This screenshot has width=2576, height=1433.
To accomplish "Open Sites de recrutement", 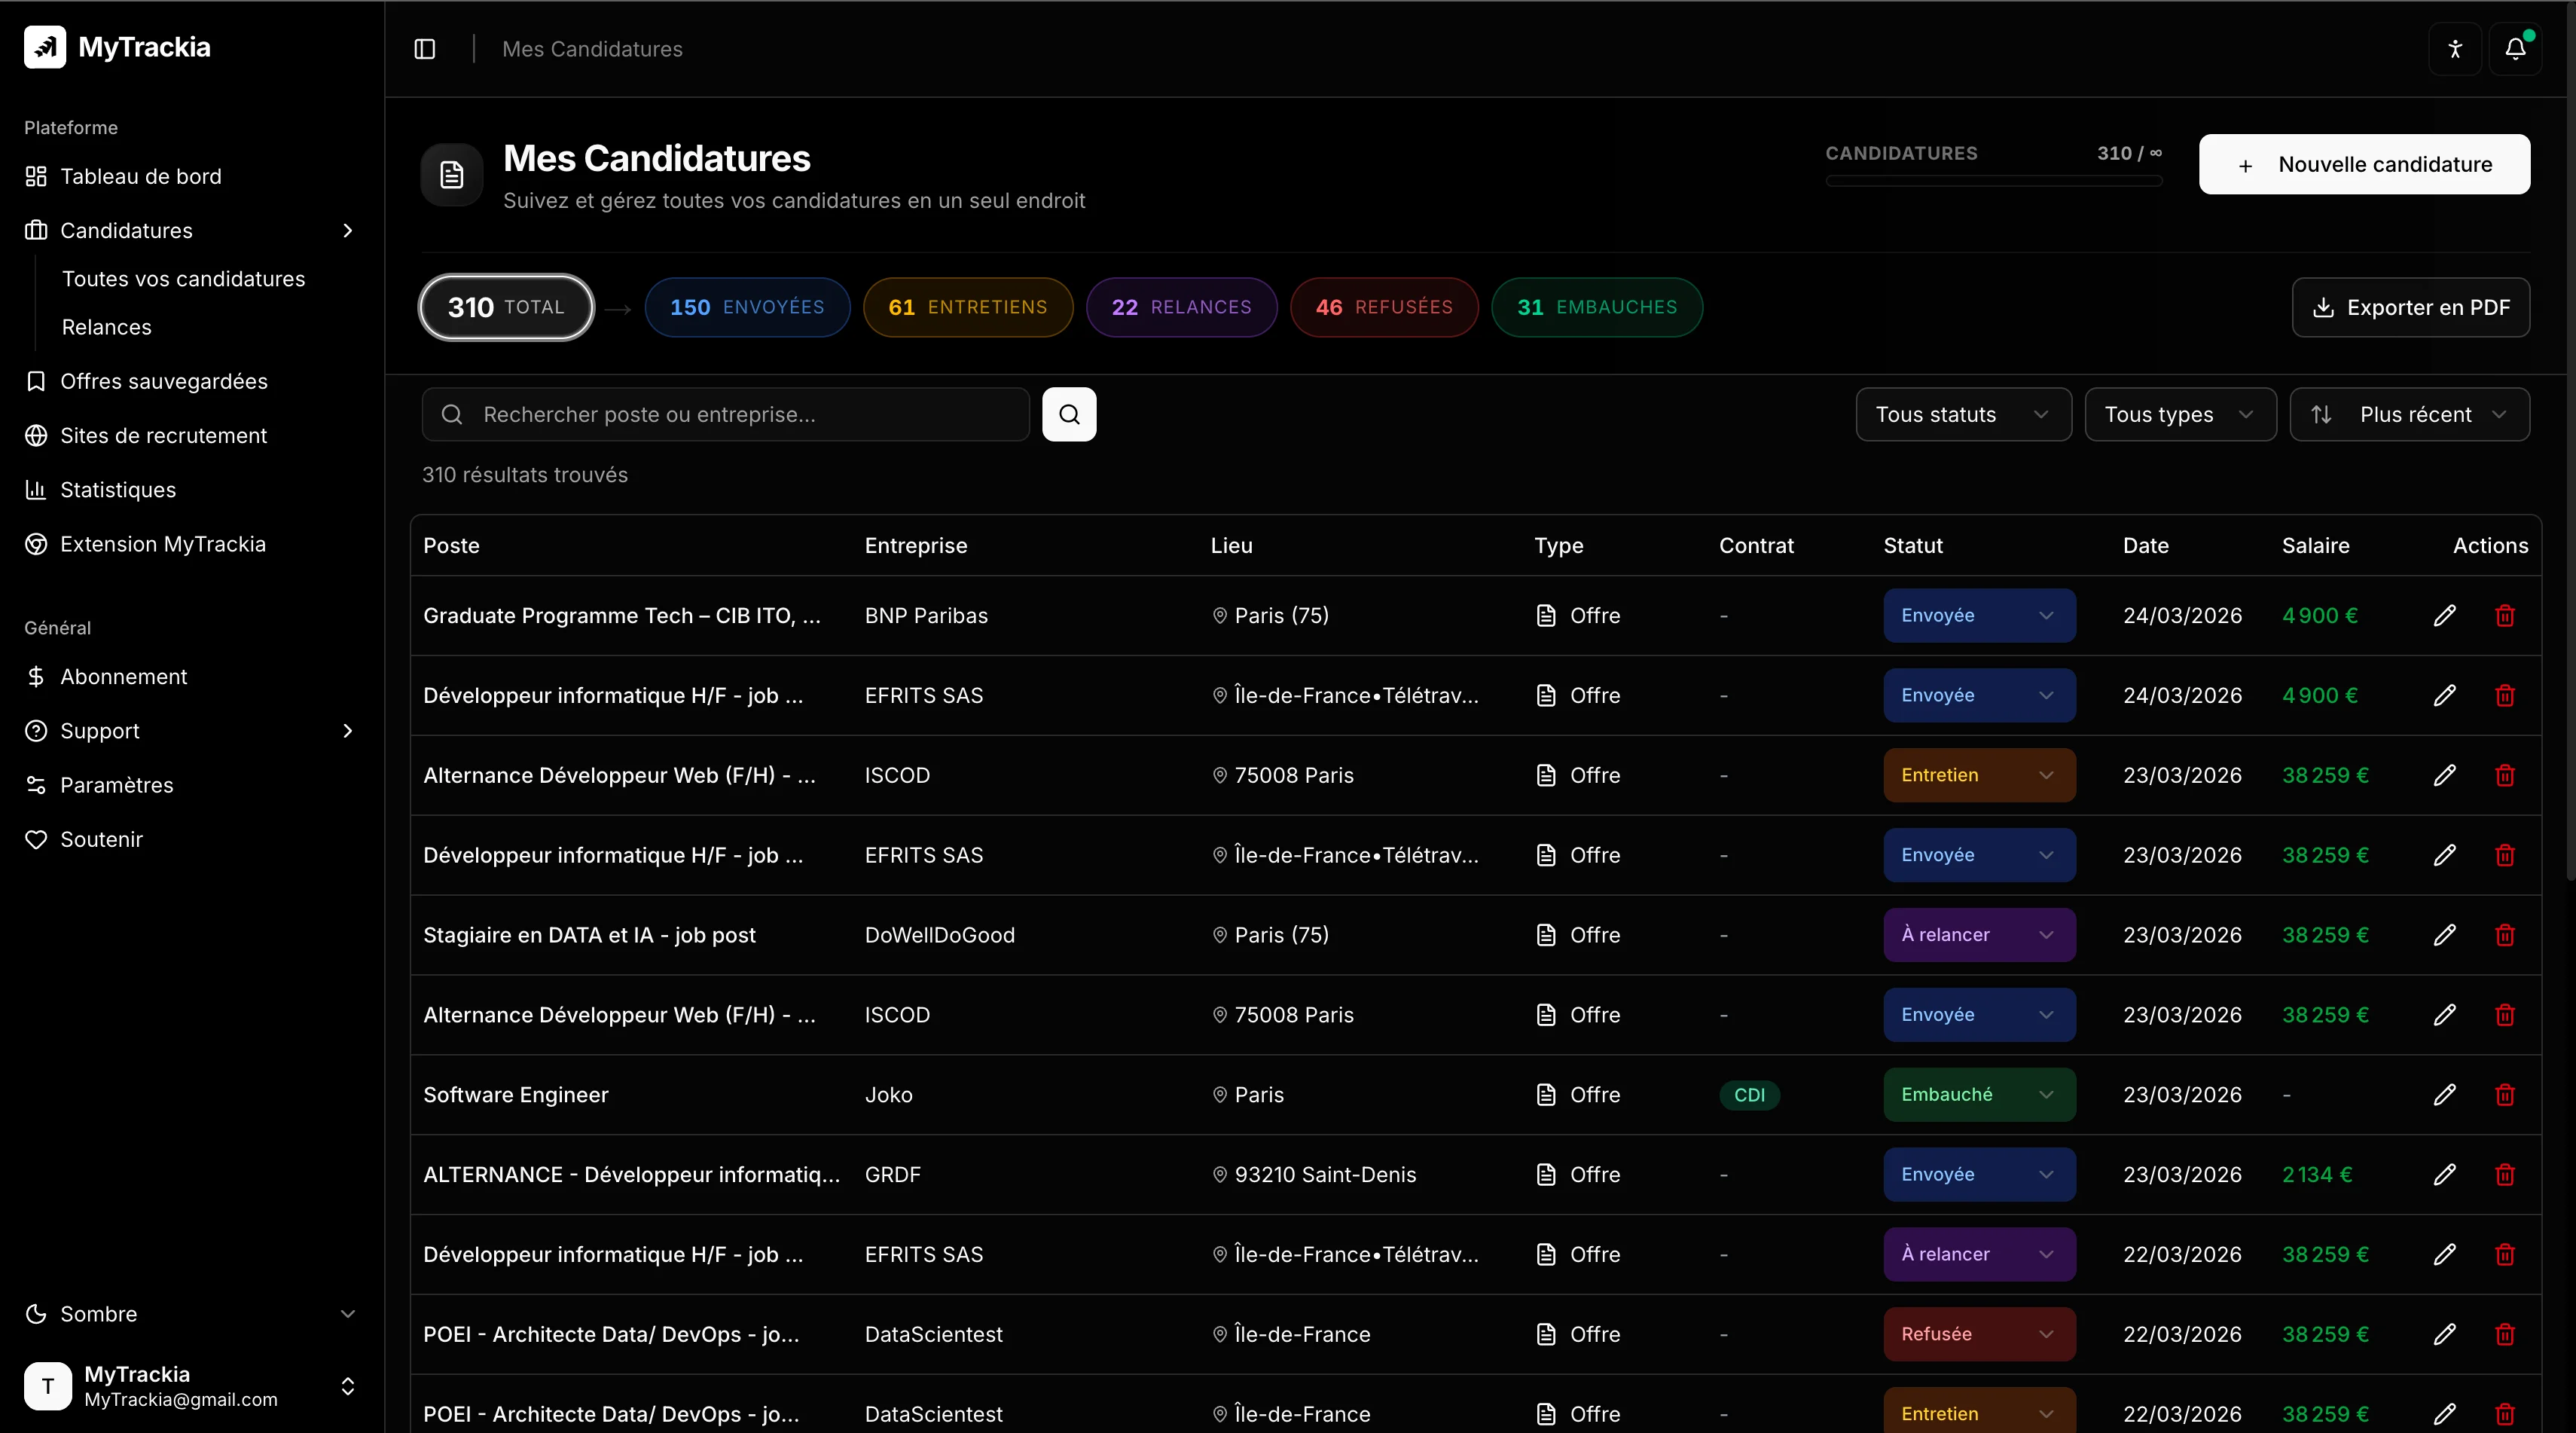I will click(163, 435).
